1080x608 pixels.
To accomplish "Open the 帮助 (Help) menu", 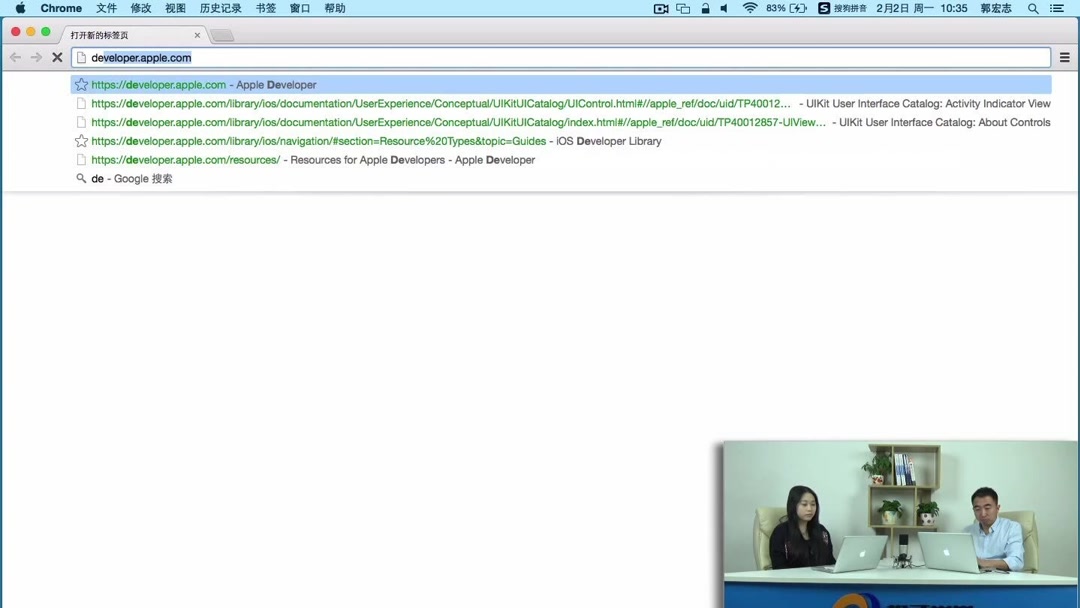I will point(333,8).
